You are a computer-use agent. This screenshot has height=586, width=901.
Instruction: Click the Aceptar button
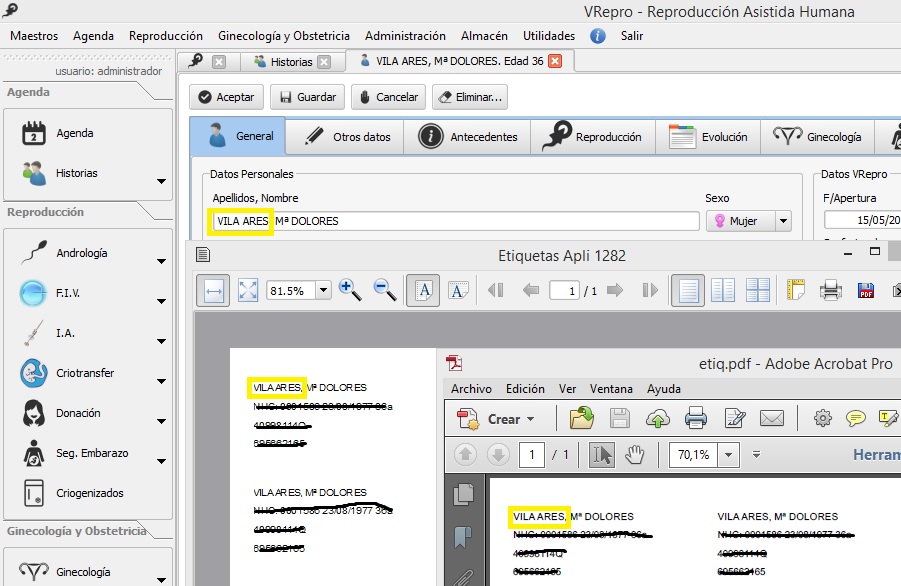(226, 97)
